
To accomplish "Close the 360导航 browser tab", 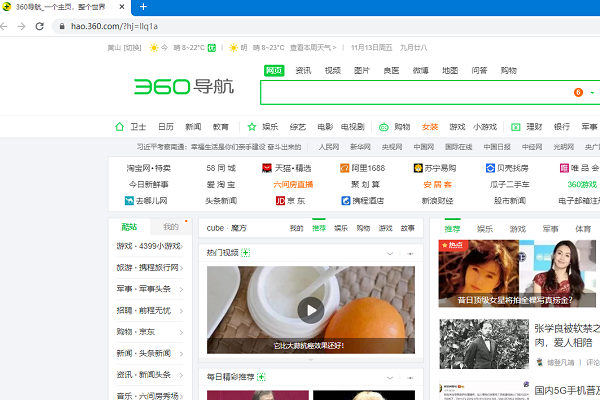I will point(122,7).
